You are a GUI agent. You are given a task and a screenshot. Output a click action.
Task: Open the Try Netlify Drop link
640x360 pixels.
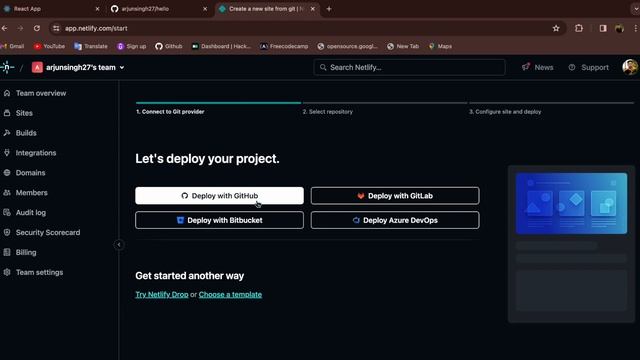pyautogui.click(x=162, y=295)
